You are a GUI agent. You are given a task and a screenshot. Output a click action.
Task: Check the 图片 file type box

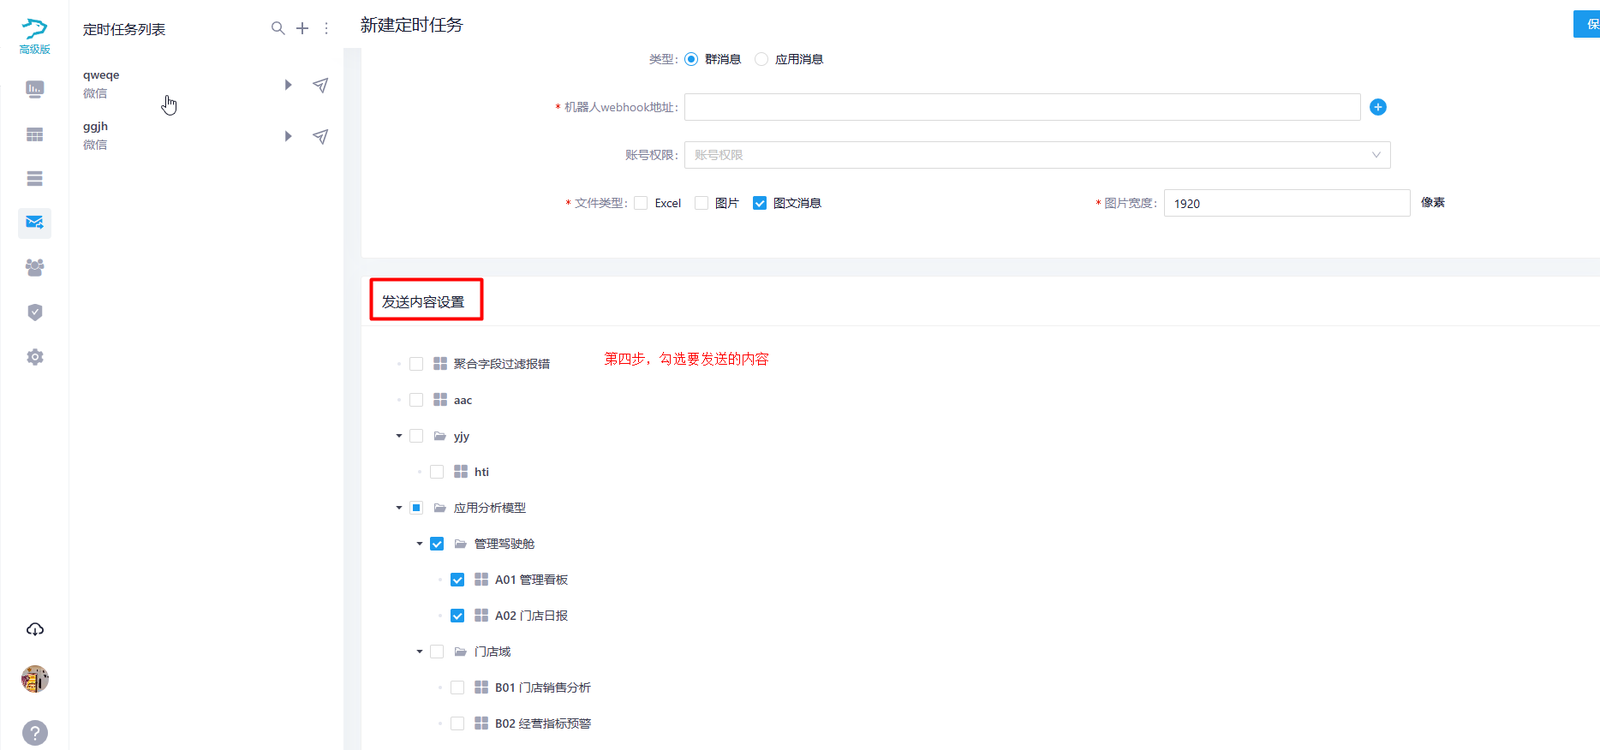tap(702, 203)
